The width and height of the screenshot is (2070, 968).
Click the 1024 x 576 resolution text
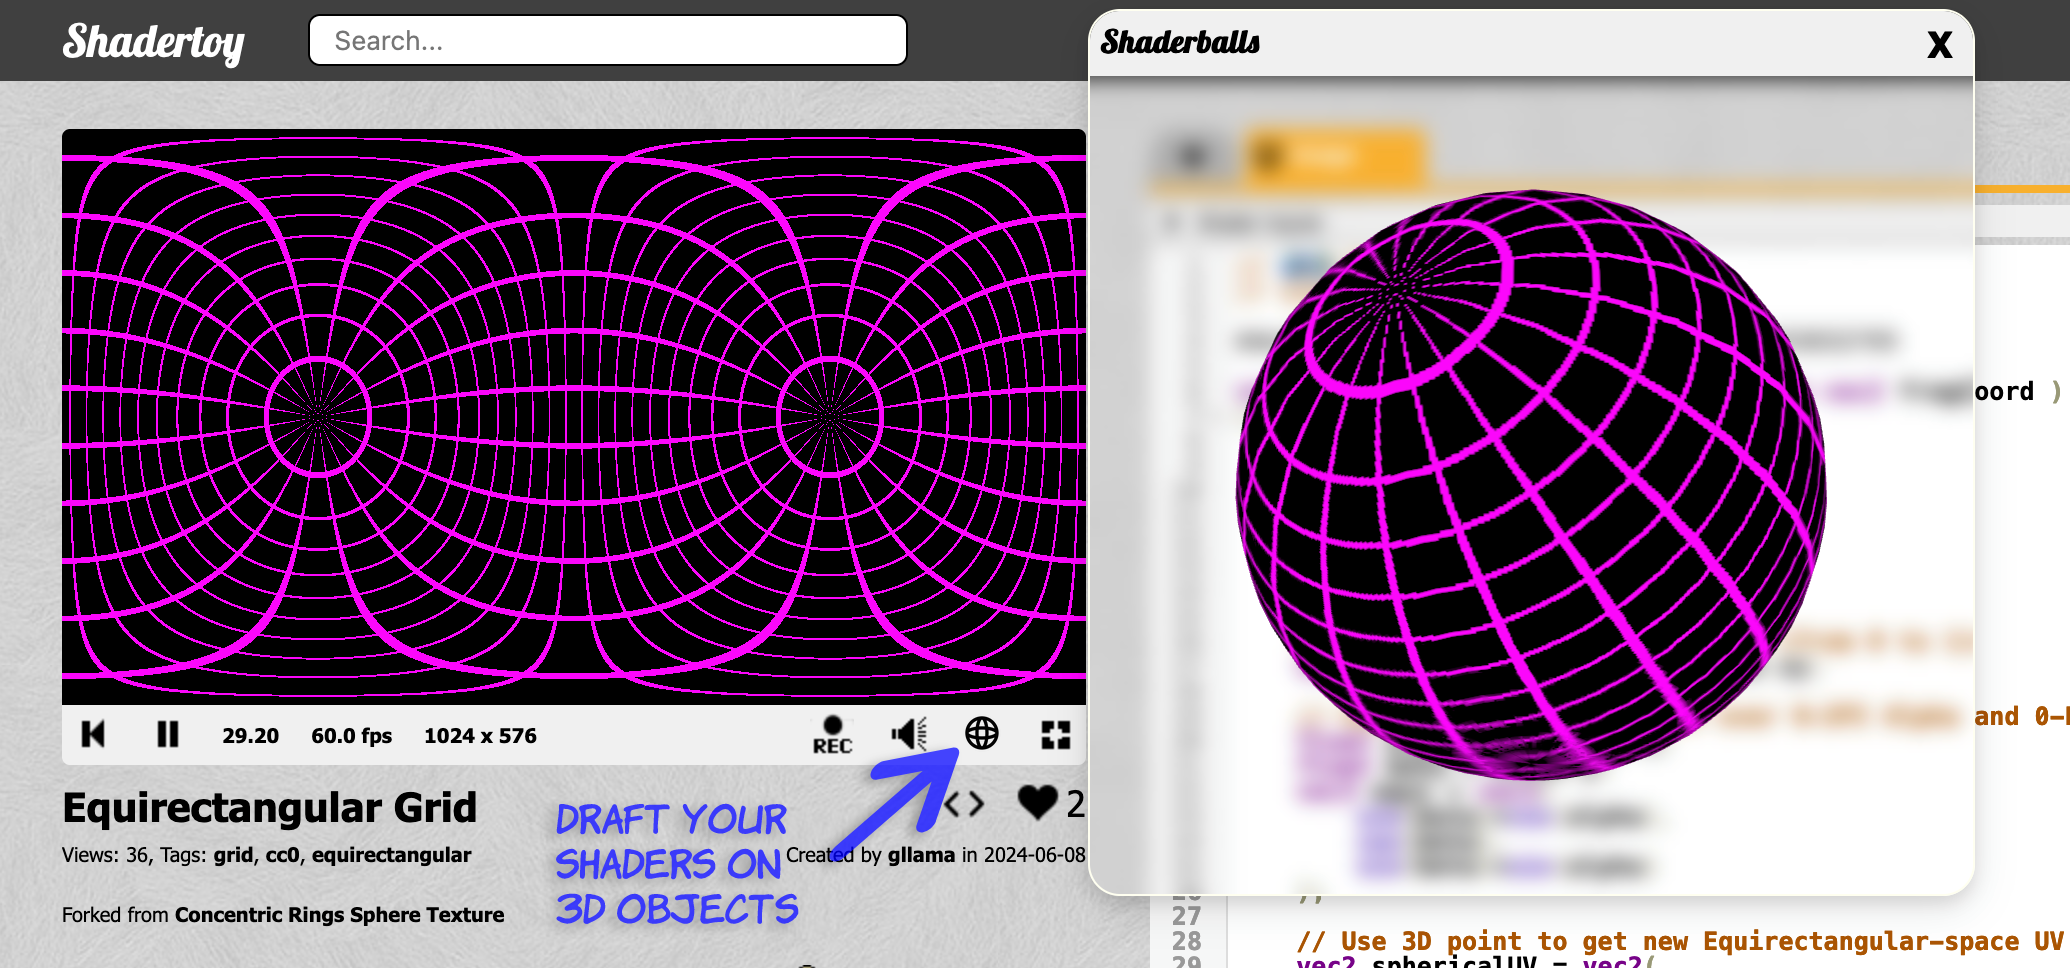480,736
